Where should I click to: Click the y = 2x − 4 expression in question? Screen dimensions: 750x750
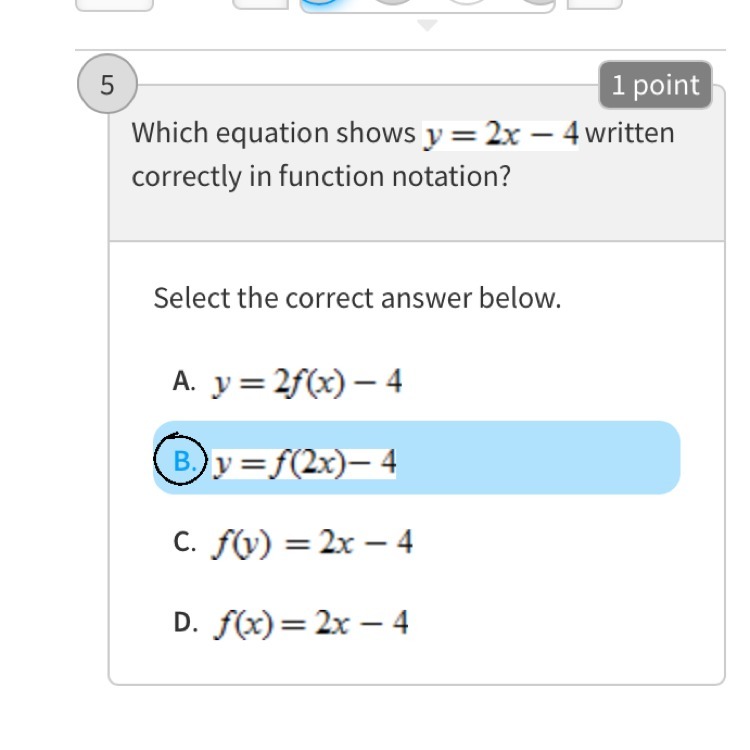click(x=501, y=134)
